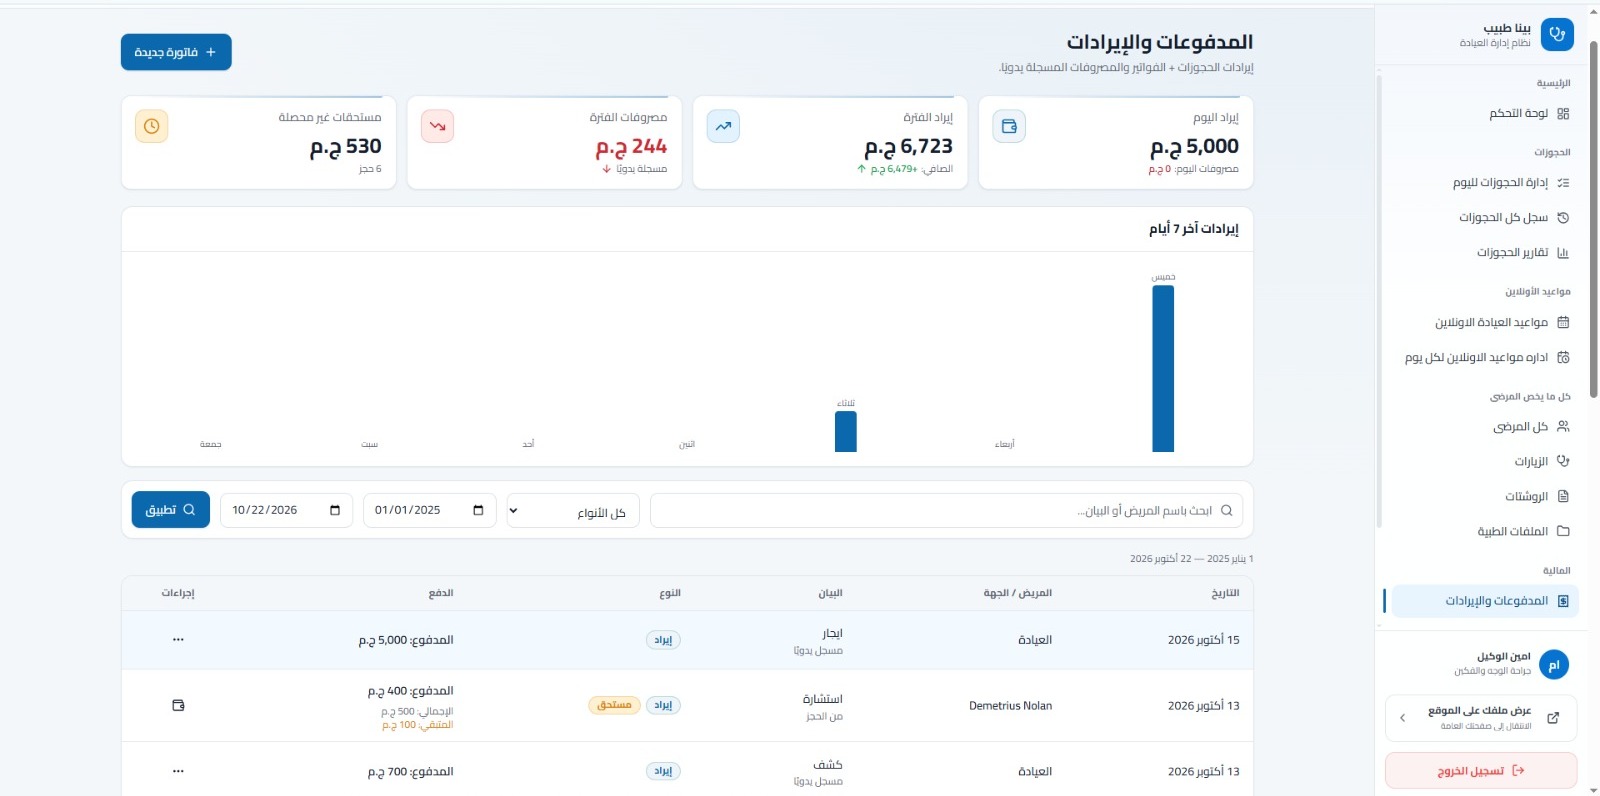Click the sidebar vertical scrollbar

point(1379,300)
